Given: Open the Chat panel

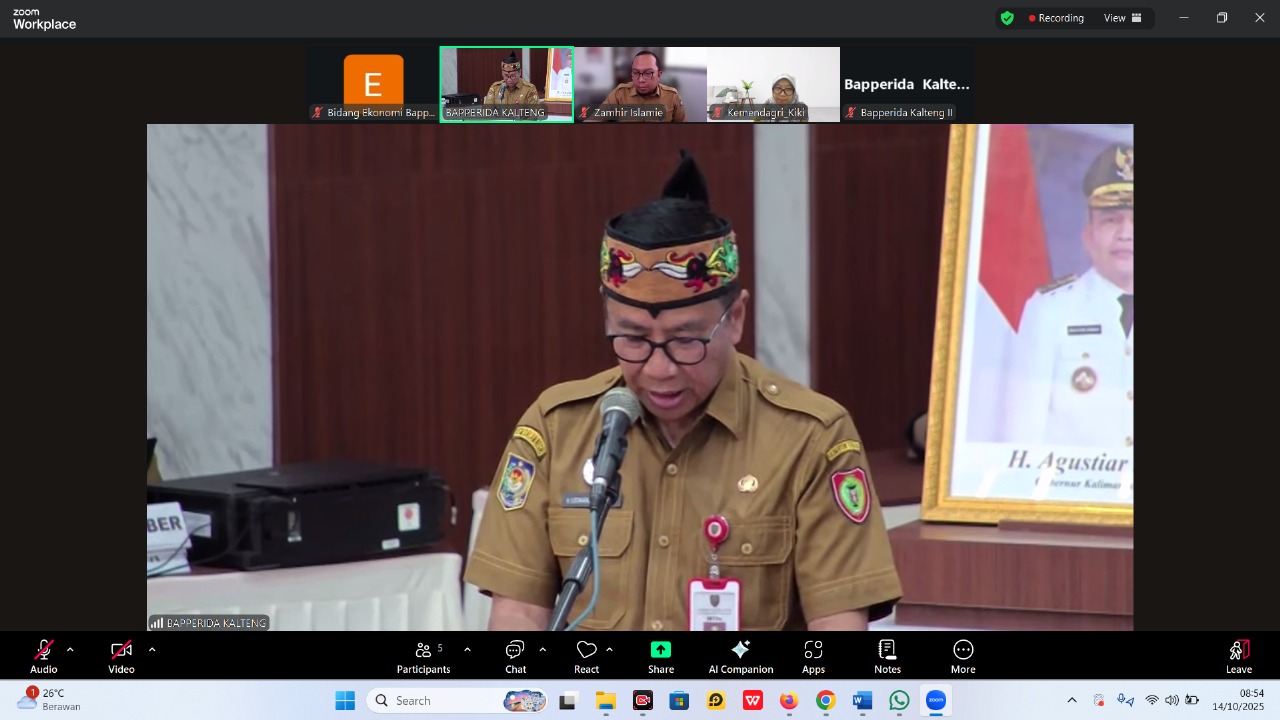Looking at the screenshot, I should tap(515, 656).
